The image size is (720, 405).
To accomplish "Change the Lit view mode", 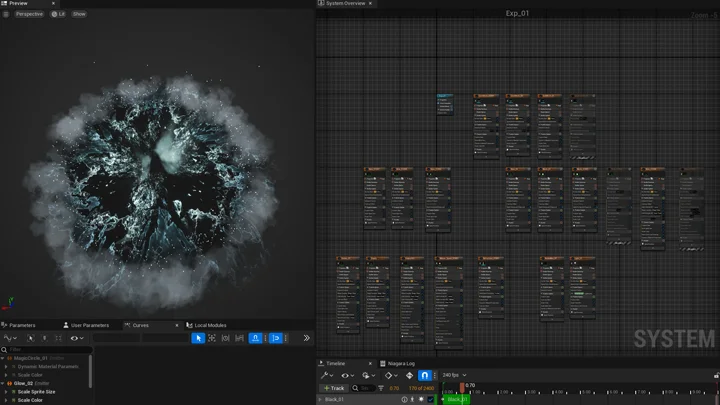I will 58,14.
